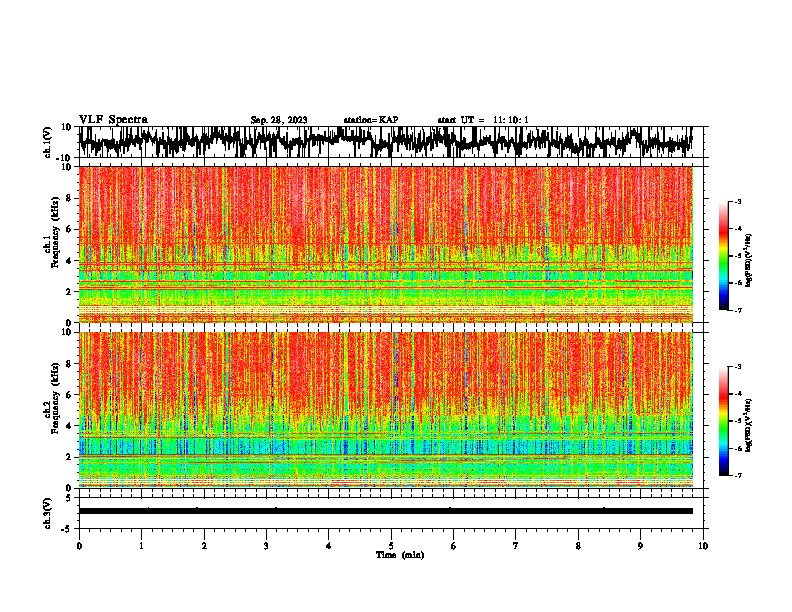
Task: Click the time axis tick label "4"
Action: click(329, 546)
